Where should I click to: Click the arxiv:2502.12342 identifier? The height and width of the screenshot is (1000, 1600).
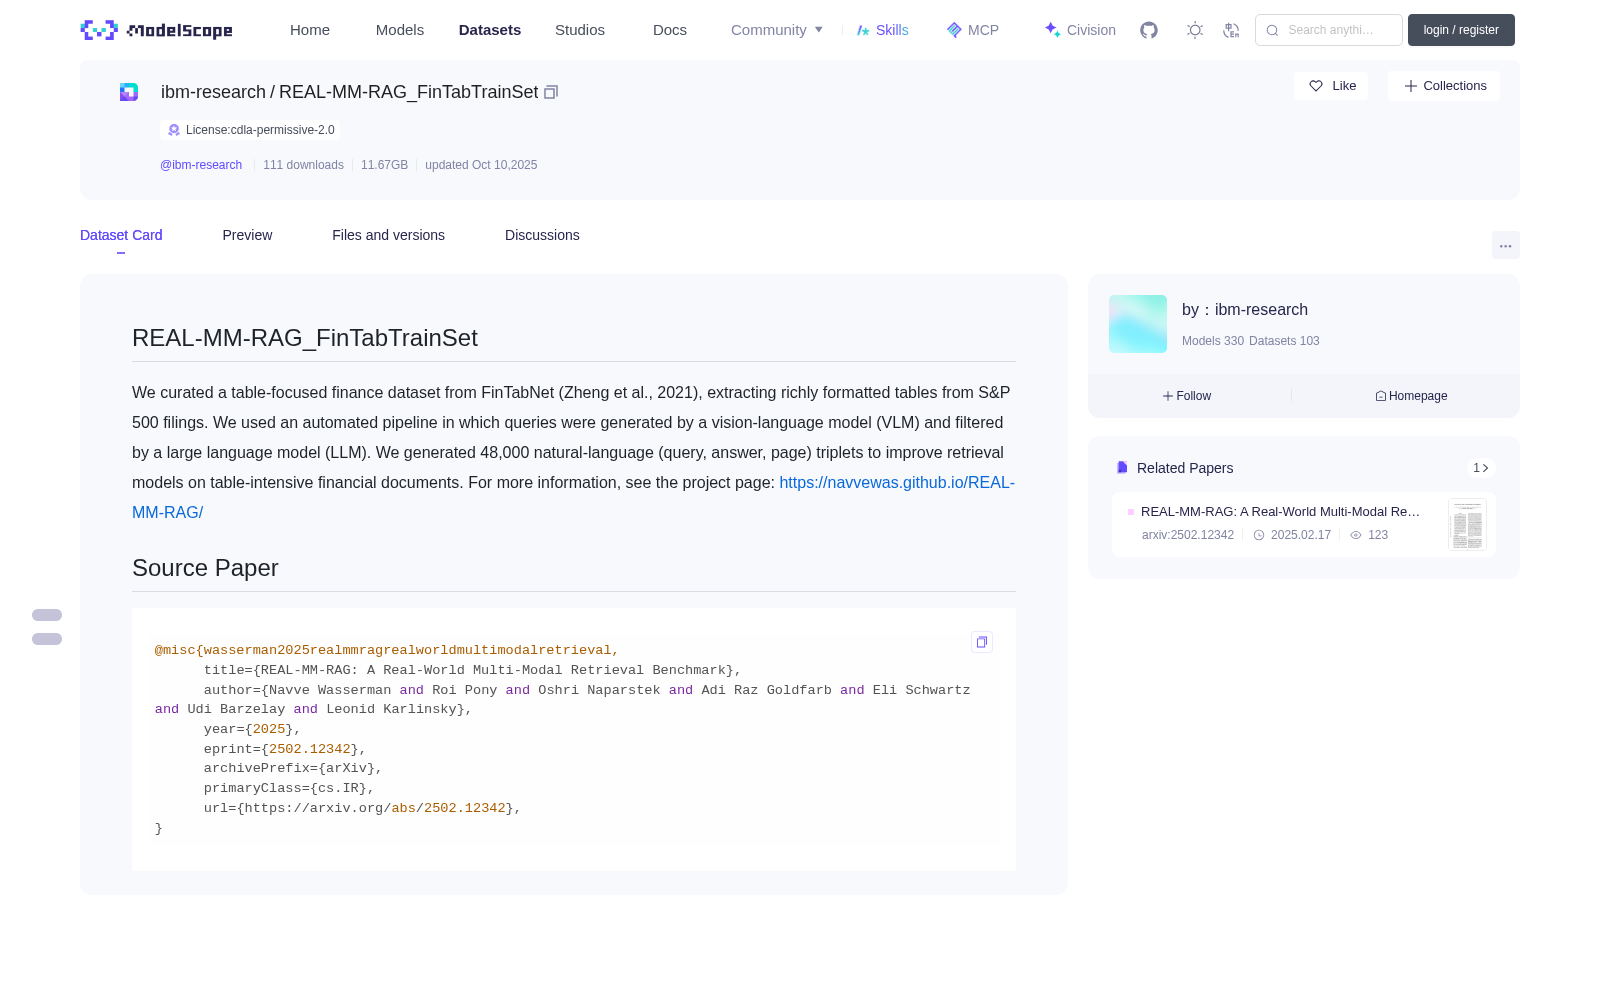pyautogui.click(x=1188, y=535)
